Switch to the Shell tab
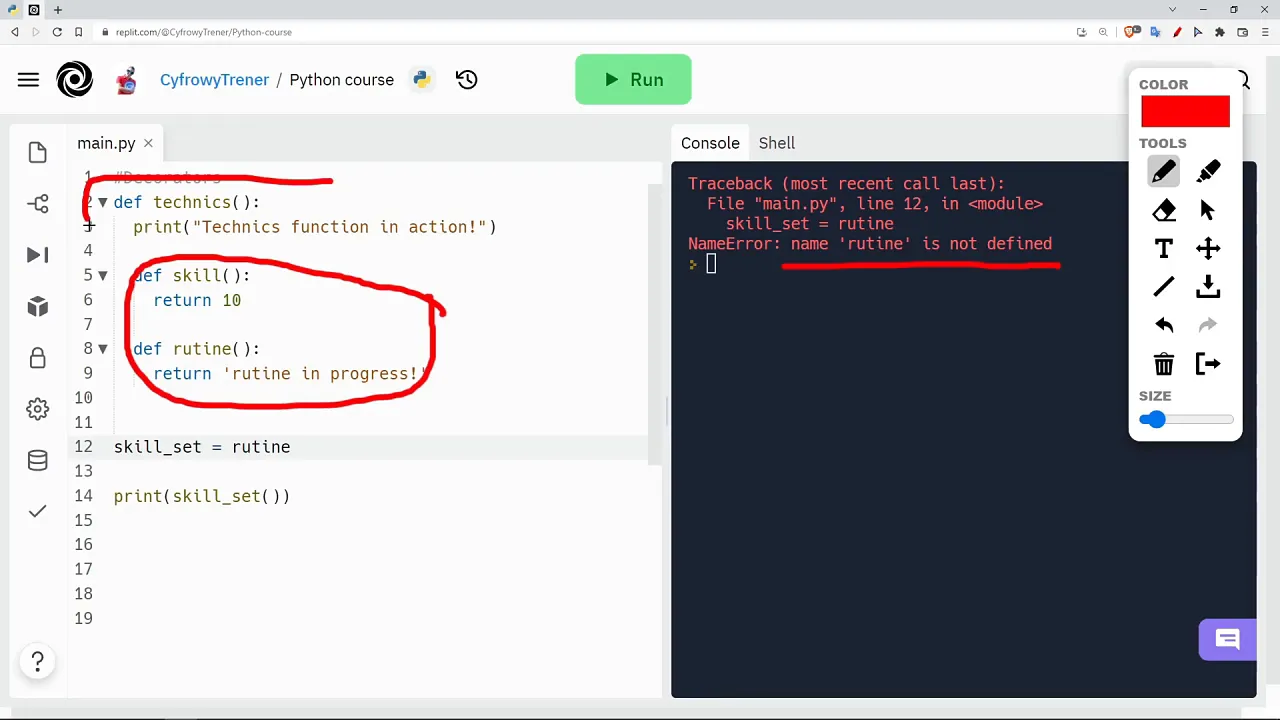1280x720 pixels. pyautogui.click(x=776, y=143)
